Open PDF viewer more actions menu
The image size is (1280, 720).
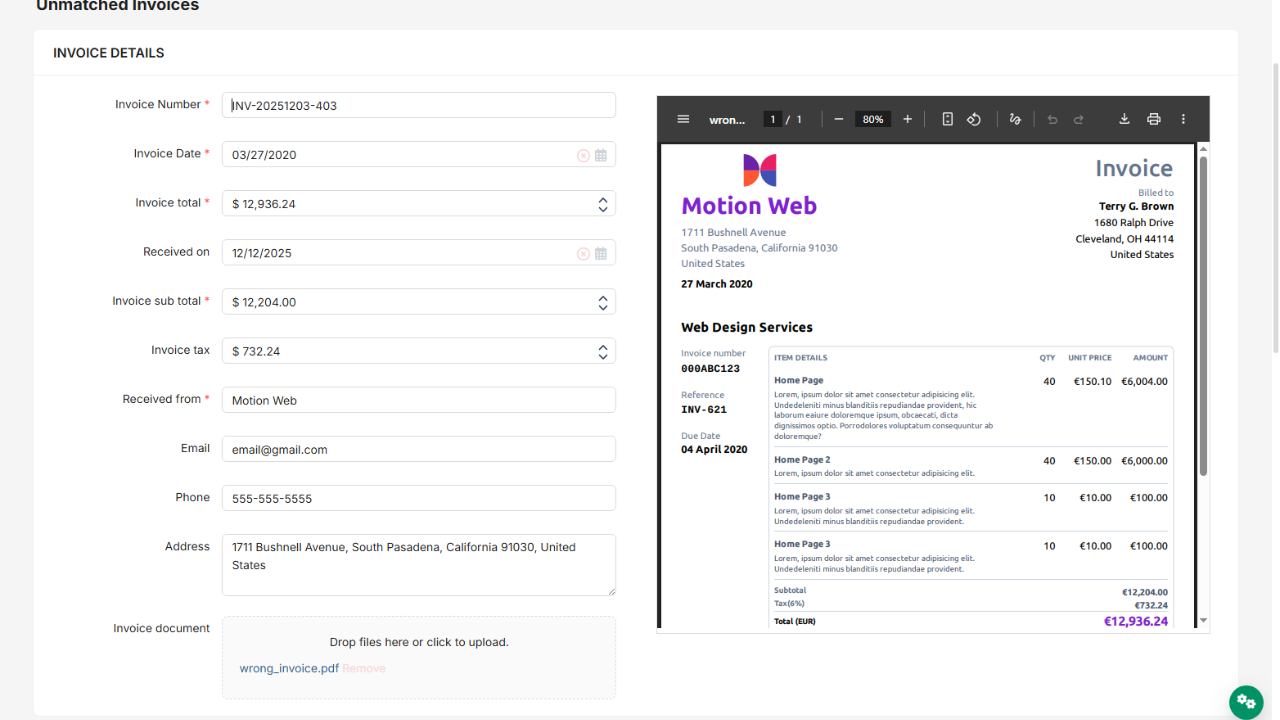point(1183,119)
